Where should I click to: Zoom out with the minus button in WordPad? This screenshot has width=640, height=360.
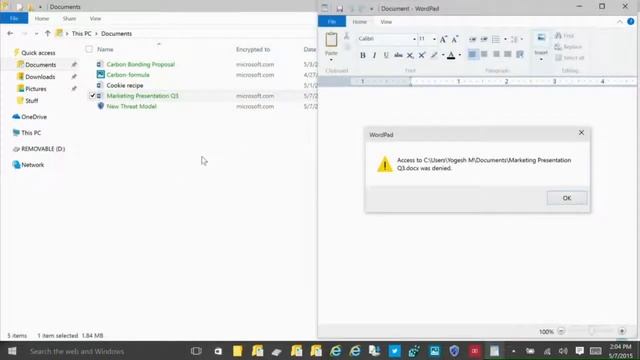(561, 331)
